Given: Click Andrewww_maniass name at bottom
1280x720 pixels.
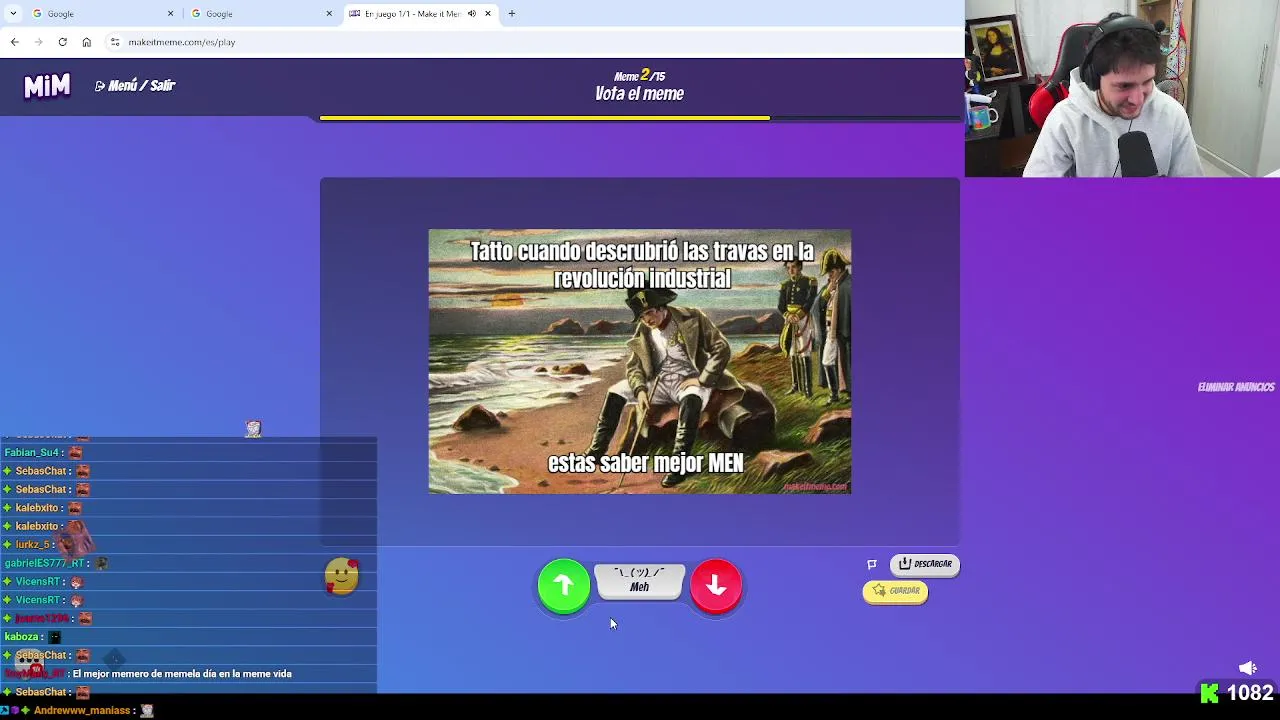Looking at the screenshot, I should [82, 710].
